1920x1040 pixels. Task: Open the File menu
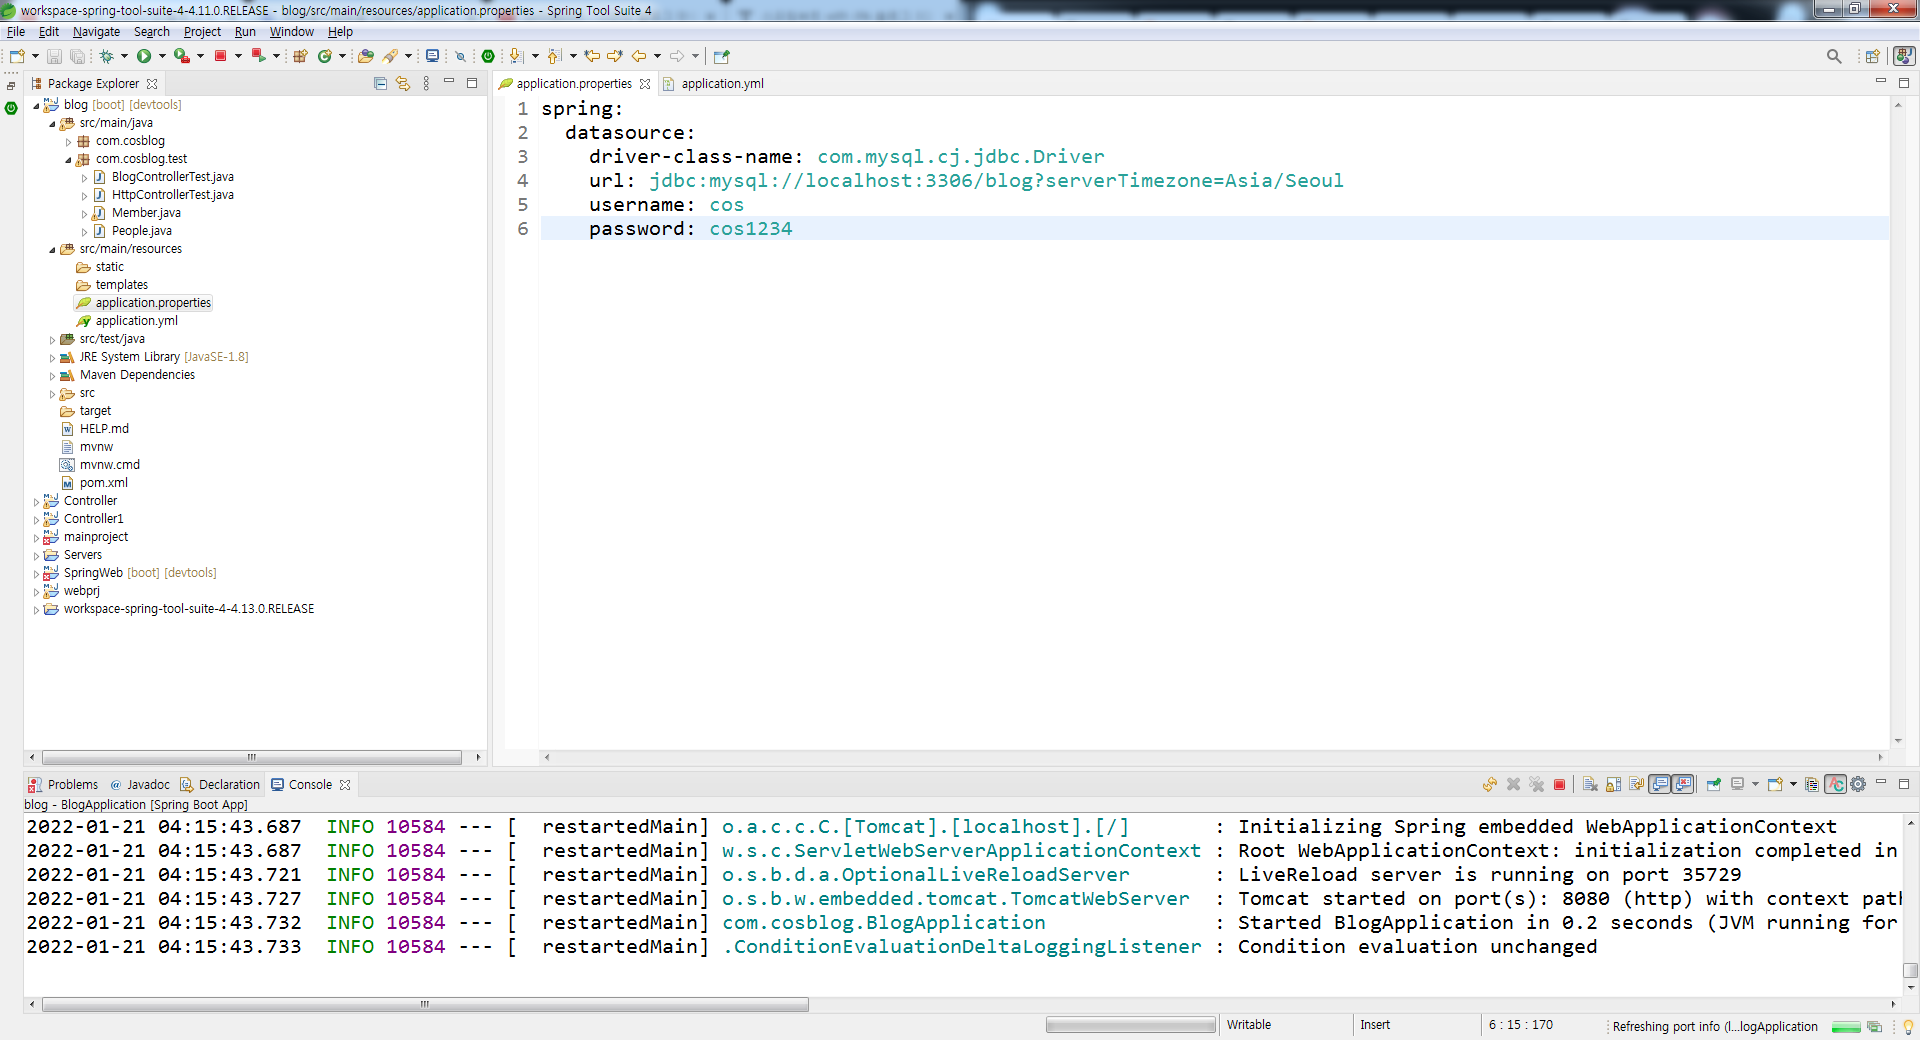coord(16,31)
